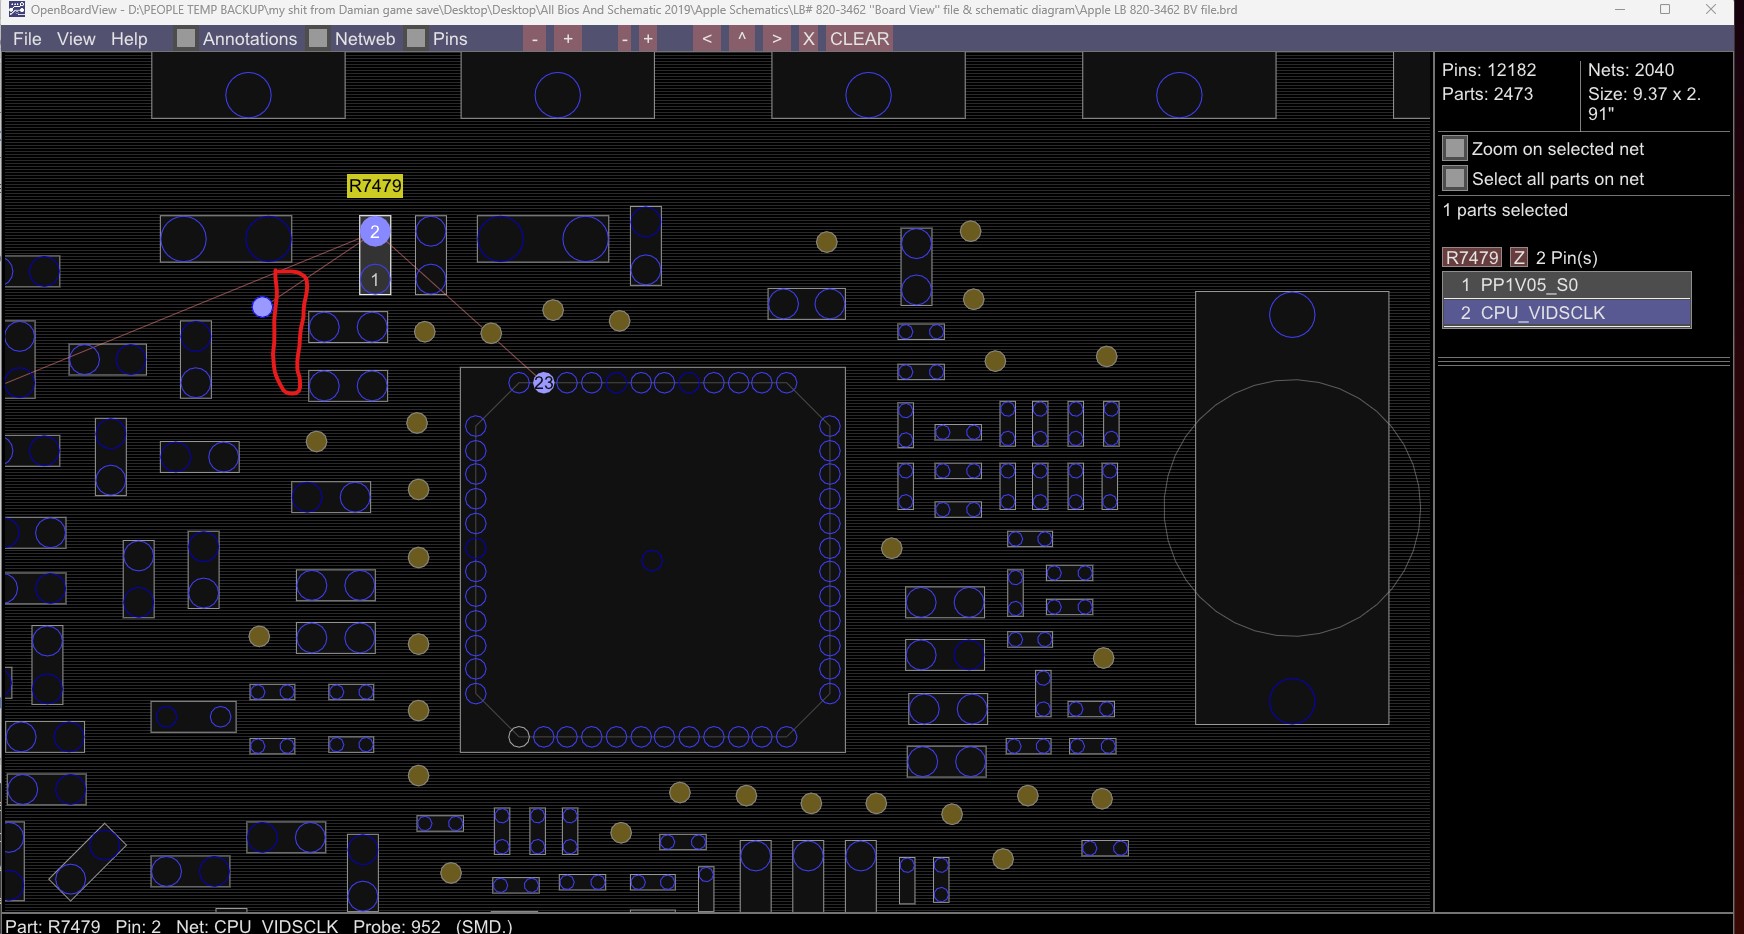Click the < rotate-left toolbar button
Screen dimensions: 1744x934
(x=707, y=39)
